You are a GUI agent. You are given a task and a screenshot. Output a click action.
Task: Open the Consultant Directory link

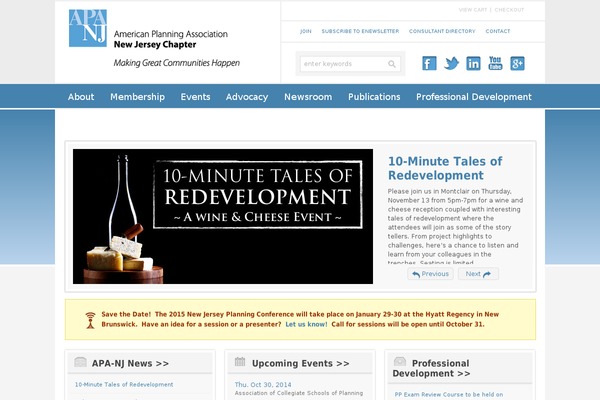[442, 31]
